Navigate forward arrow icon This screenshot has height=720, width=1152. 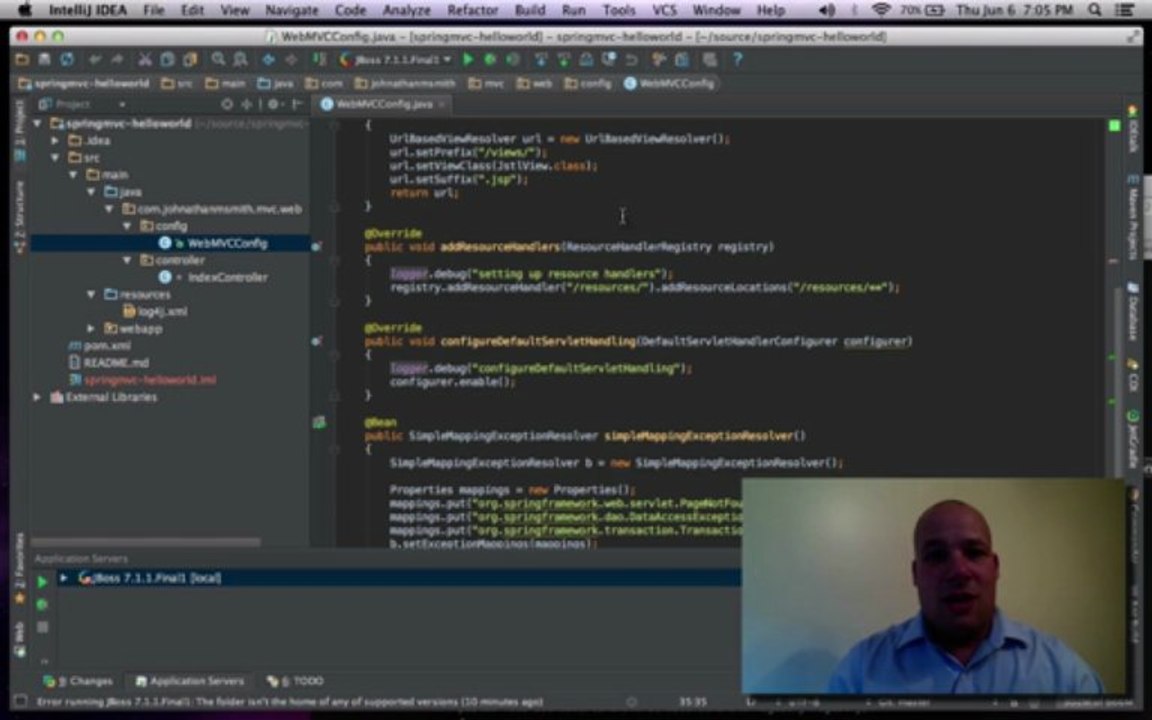[291, 60]
